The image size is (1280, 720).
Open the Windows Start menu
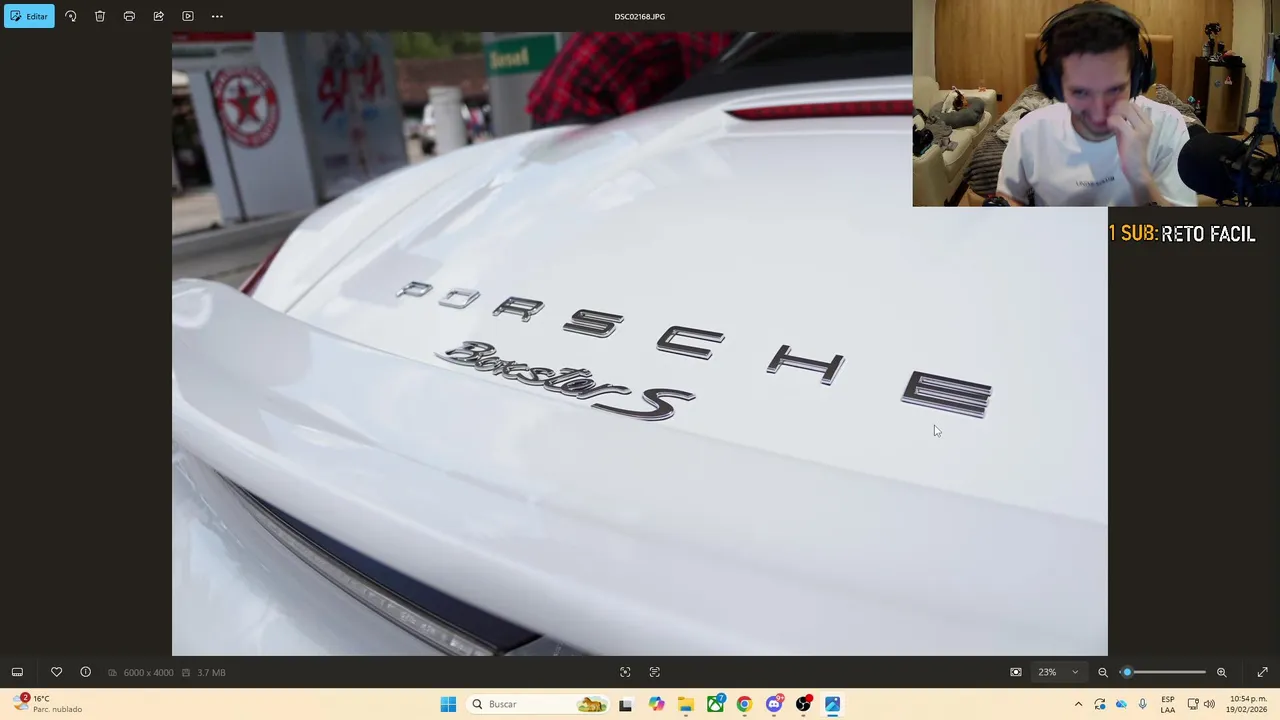click(448, 704)
